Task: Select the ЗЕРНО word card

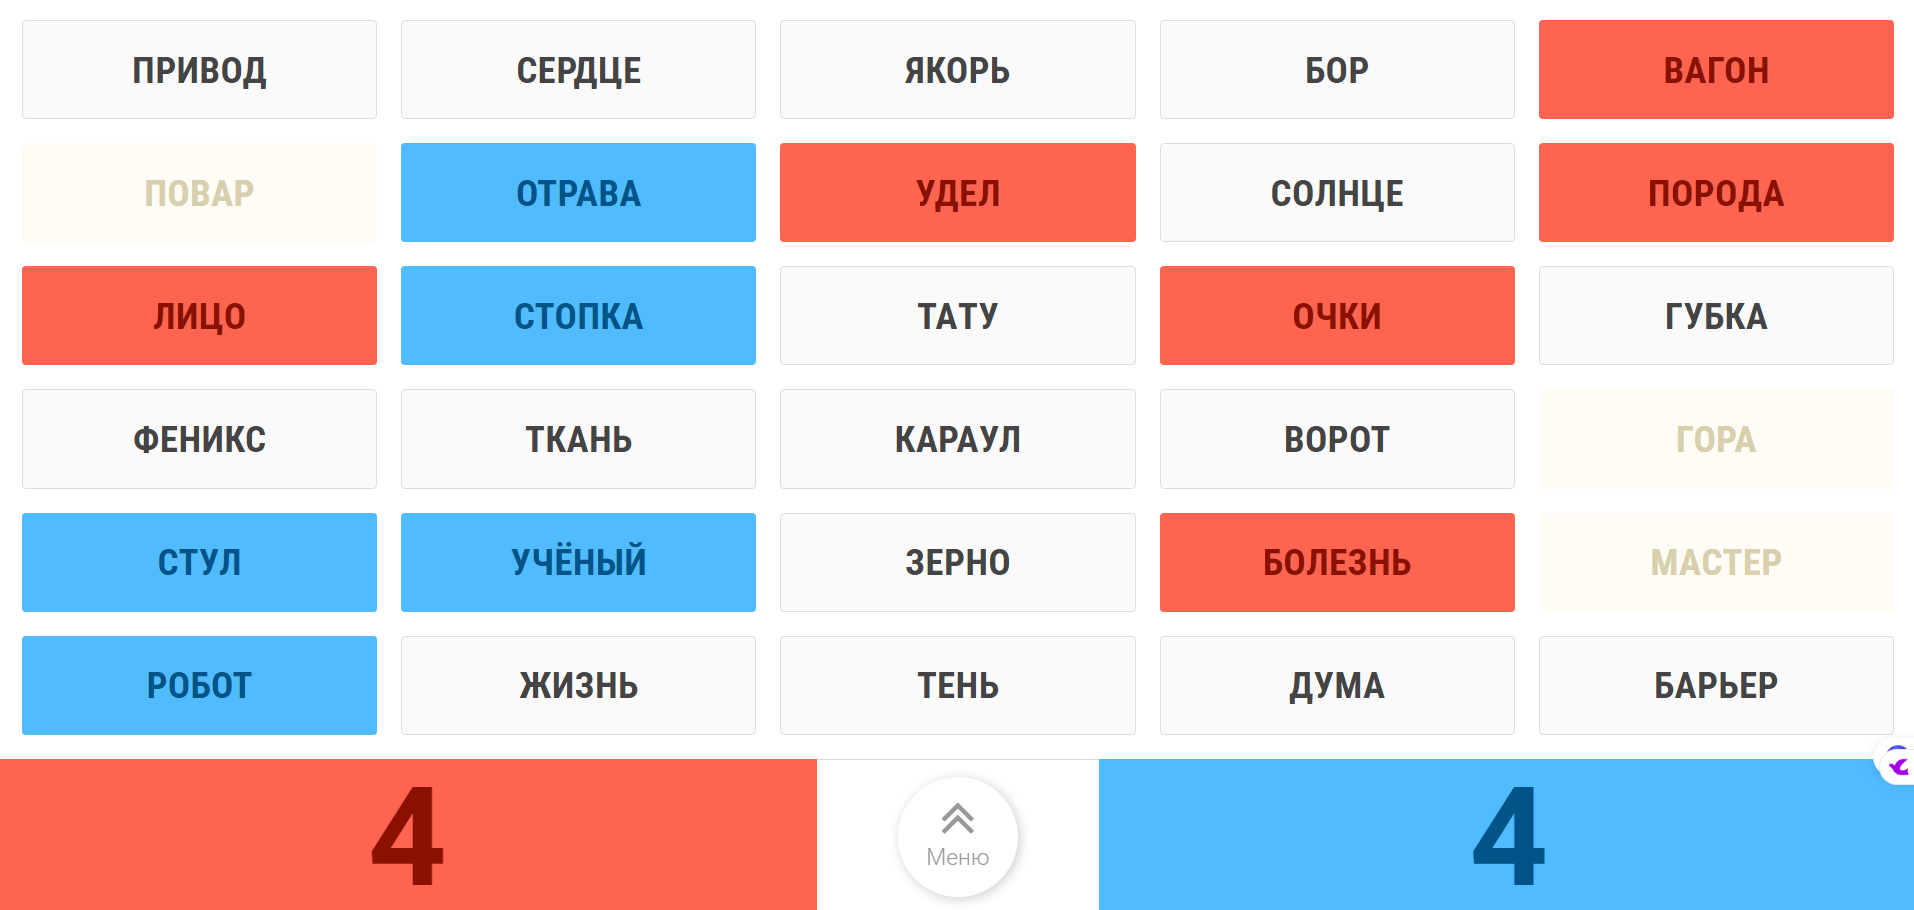Action: tap(957, 562)
